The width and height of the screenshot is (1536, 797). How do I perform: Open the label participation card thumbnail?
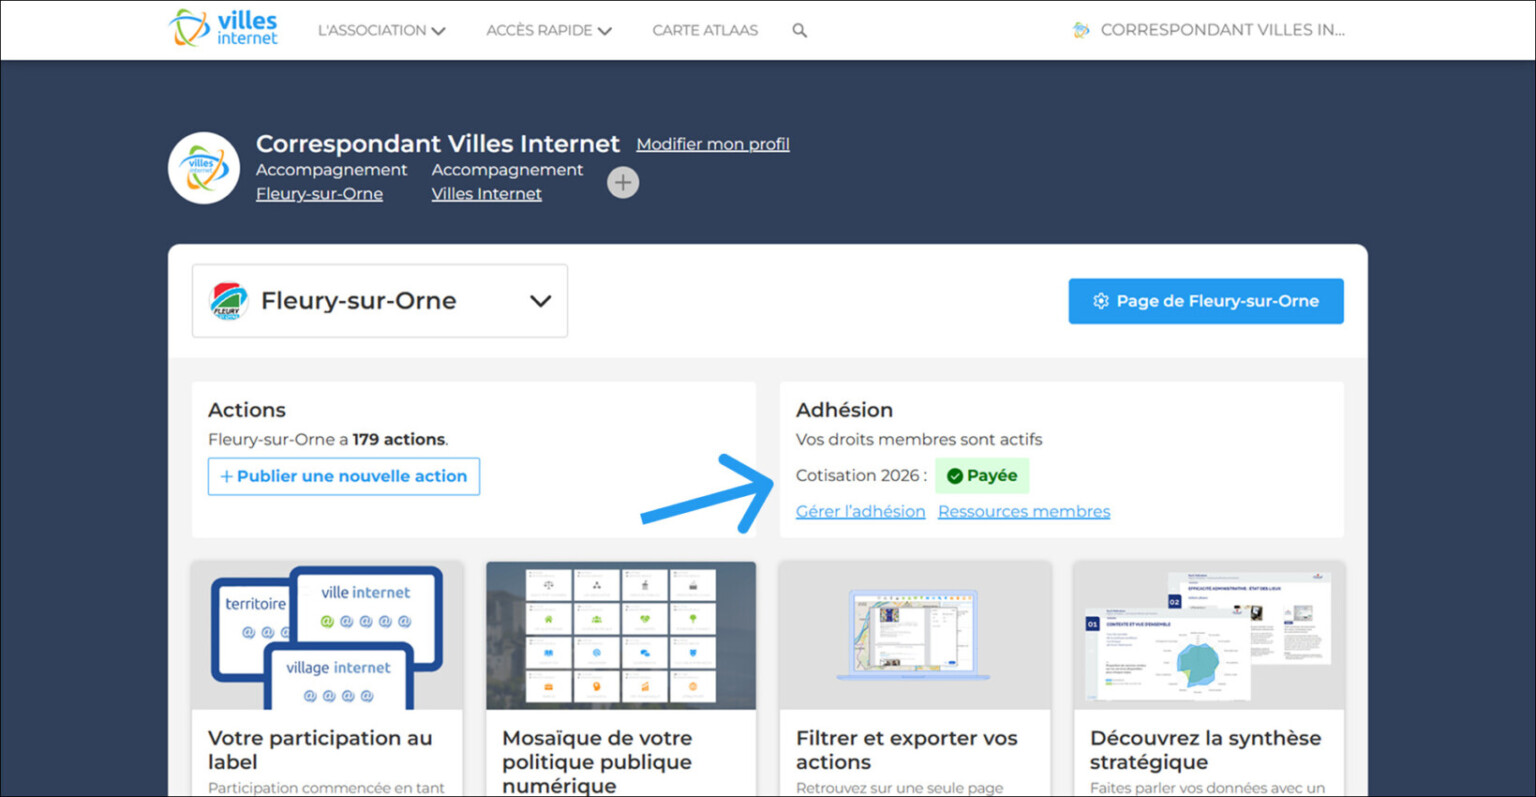click(327, 636)
